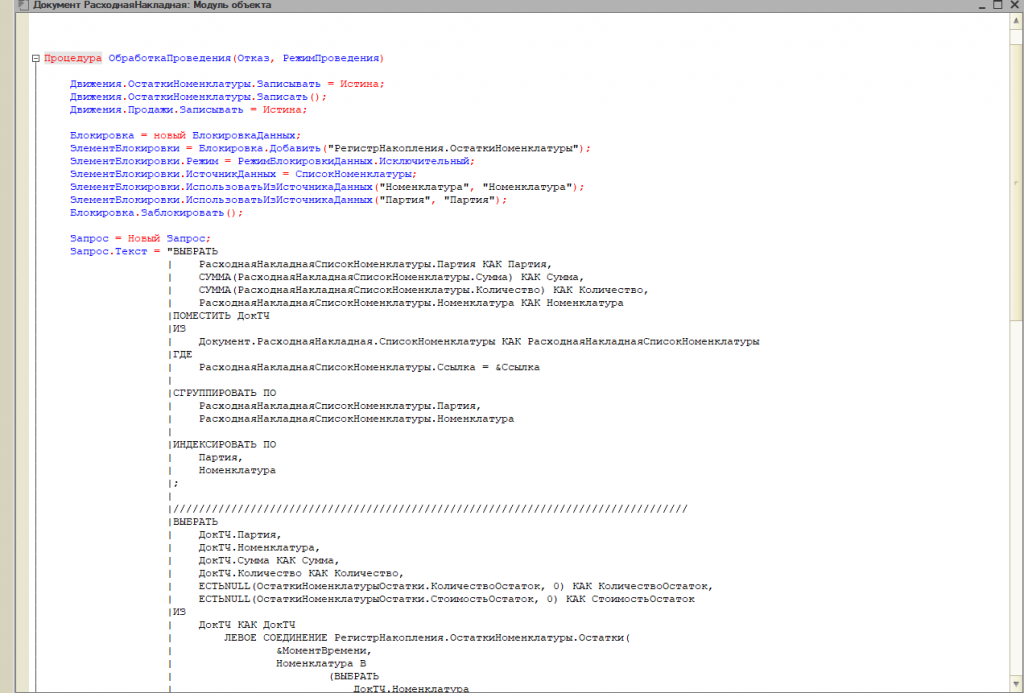Click ИспользоватьИзИсточникаДанных line with "Номенклатура"
The width and height of the screenshot is (1024, 693).
[x=327, y=187]
